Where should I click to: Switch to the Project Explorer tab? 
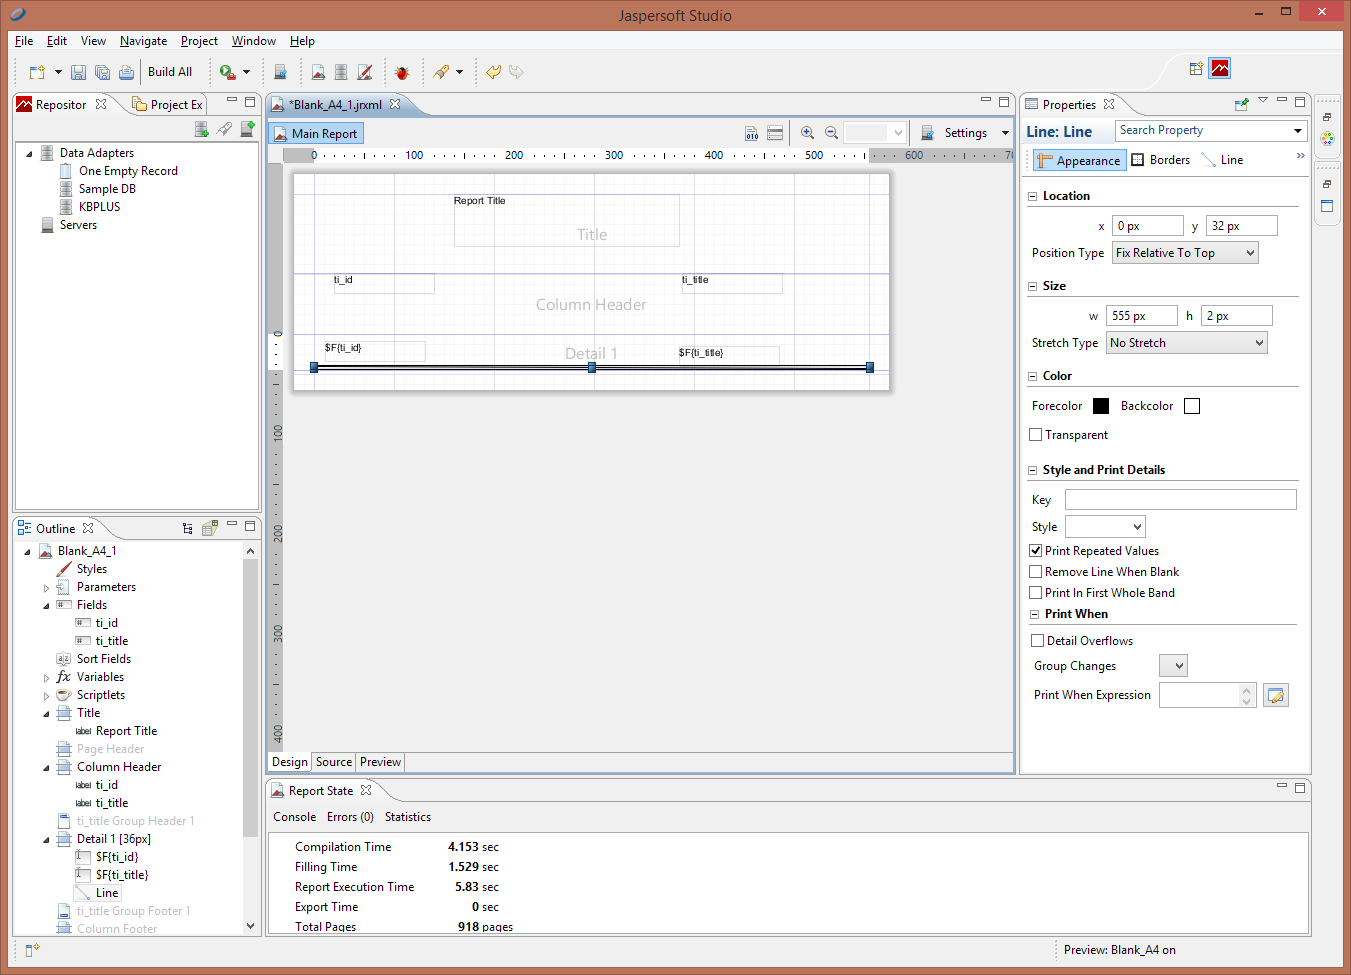coord(167,104)
